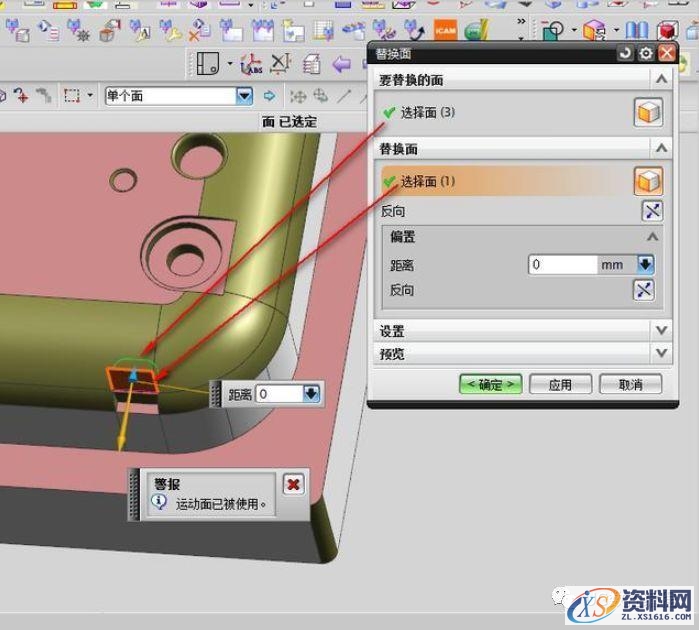Select the 选择面 (3) row
The width and height of the screenshot is (699, 630).
click(428, 113)
